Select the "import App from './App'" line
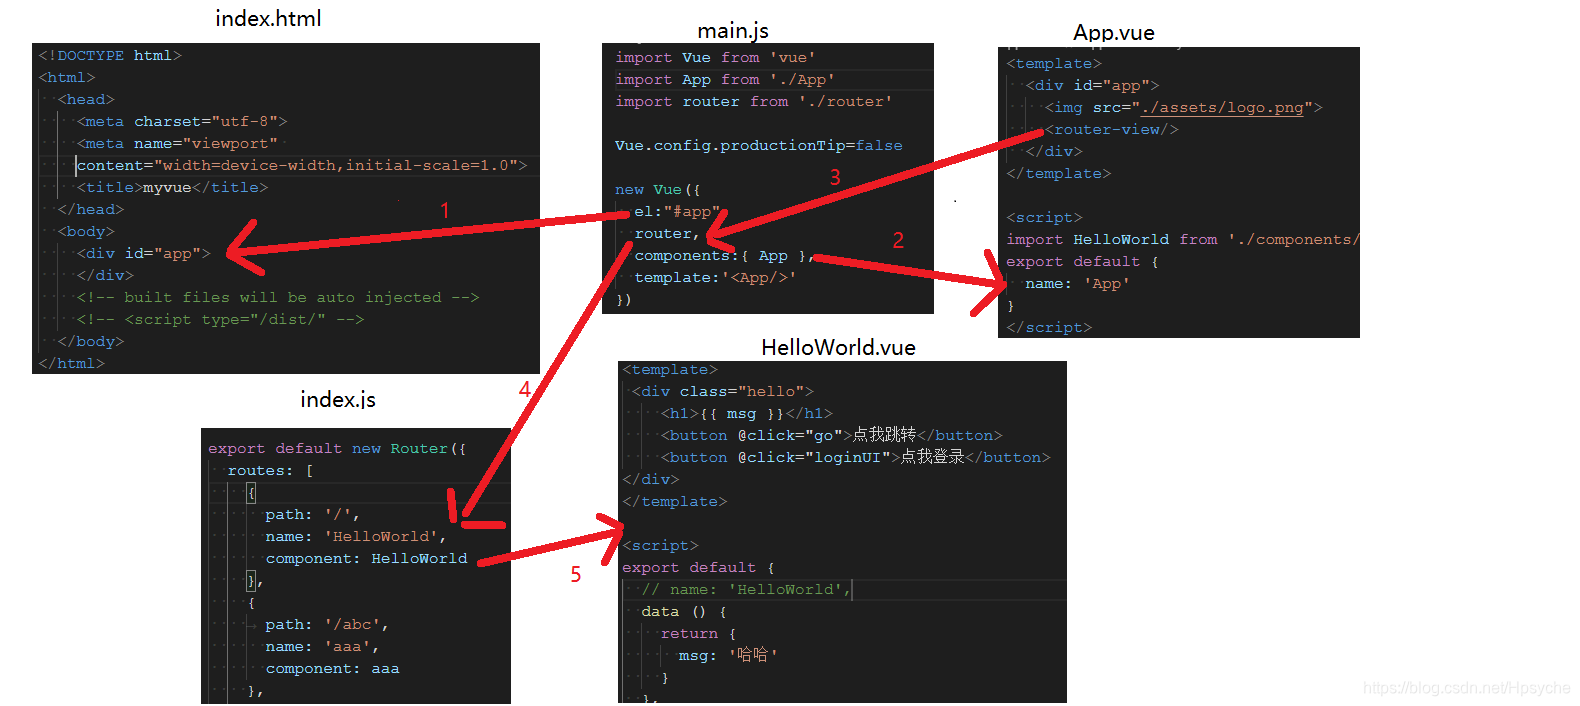 point(725,80)
